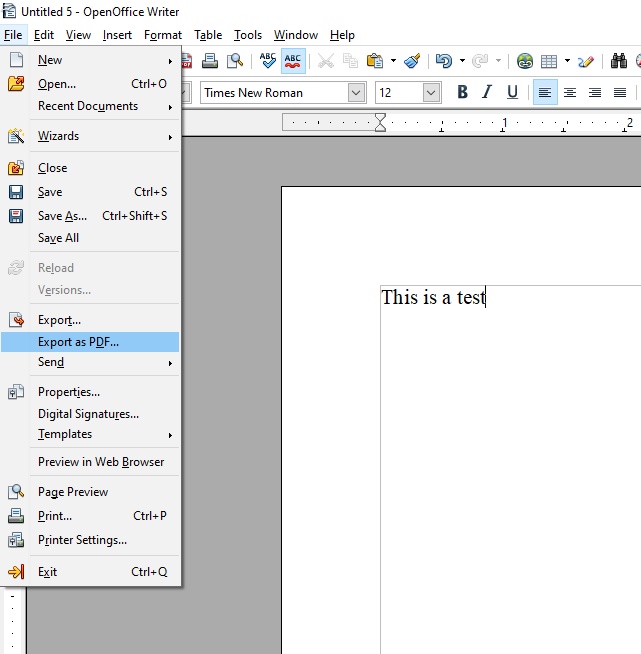
Task: Open Digital Signatures... entry
Action: click(90, 414)
